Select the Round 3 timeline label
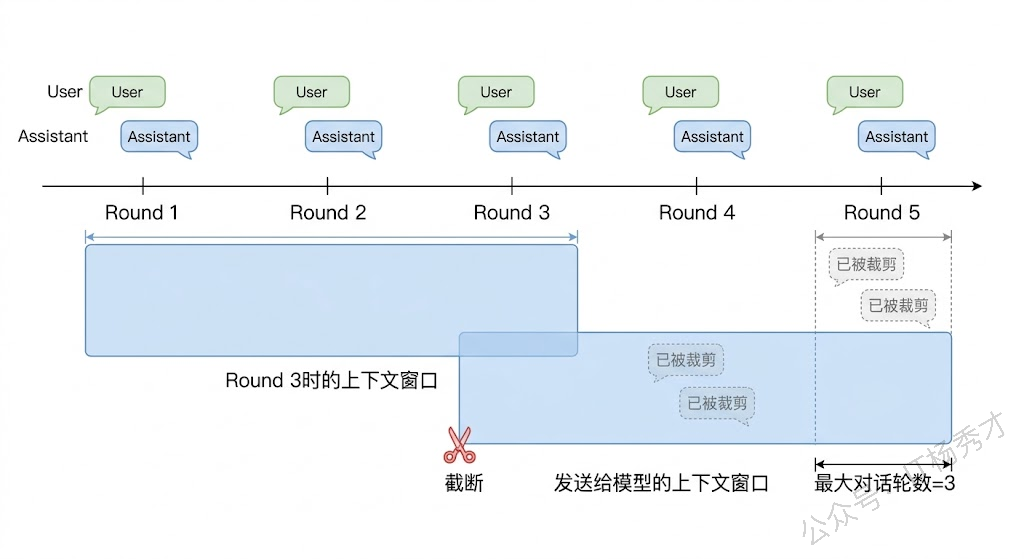This screenshot has height=559, width=1024. (511, 213)
